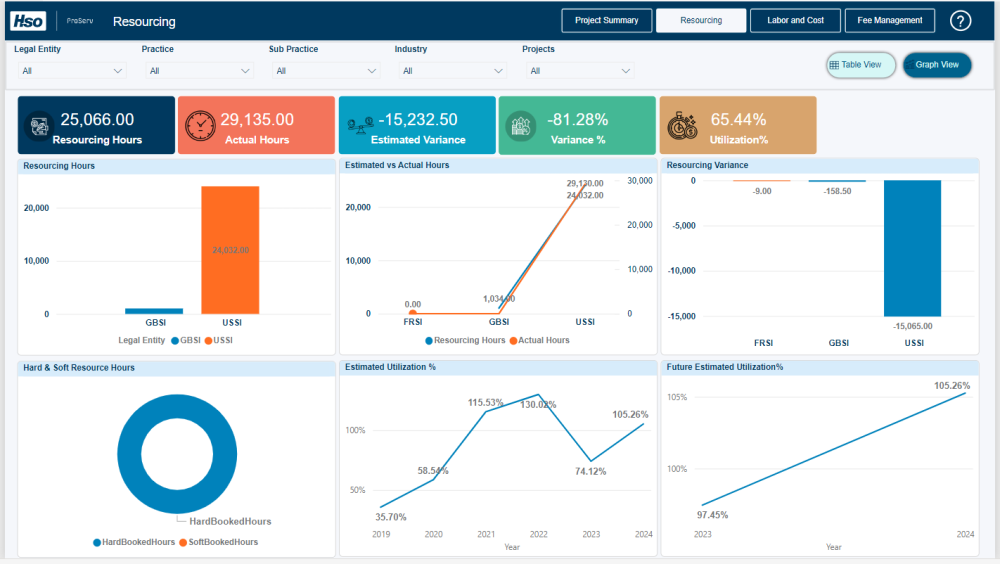
Task: Click the 0.00 FRSI data label
Action: coord(413,304)
